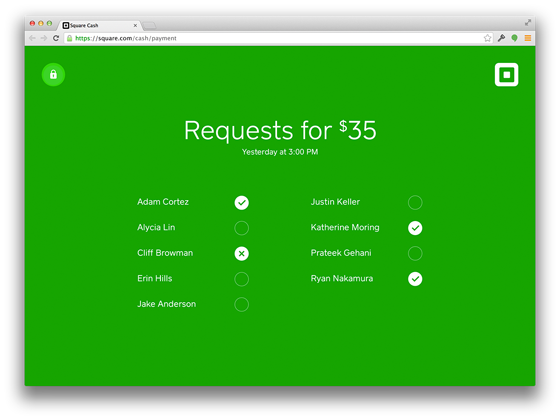560x420 pixels.
Task: Close the Square Cash tab
Action: (x=135, y=25)
